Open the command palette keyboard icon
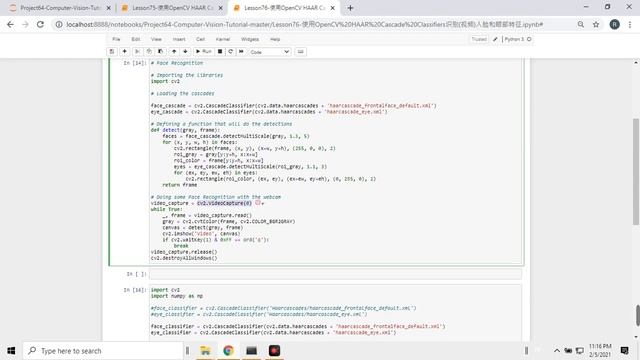Image resolution: width=640 pixels, height=360 pixels. (x=301, y=51)
